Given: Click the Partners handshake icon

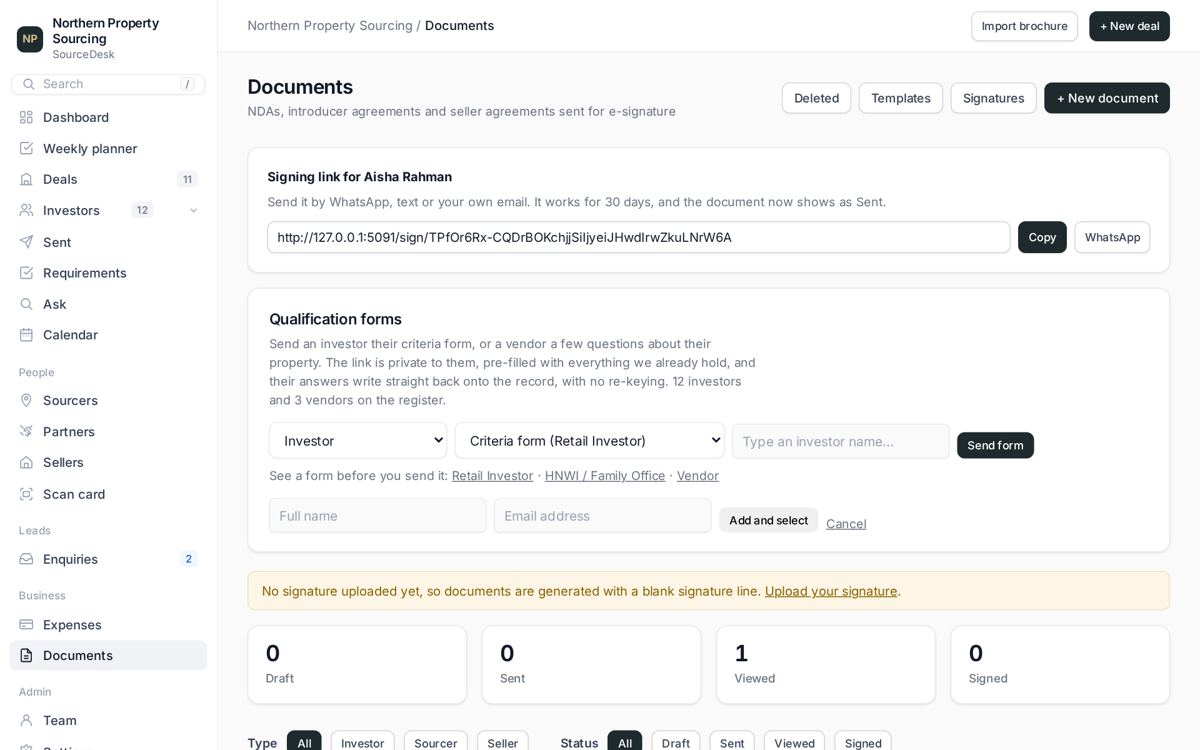Looking at the screenshot, I should (27, 431).
